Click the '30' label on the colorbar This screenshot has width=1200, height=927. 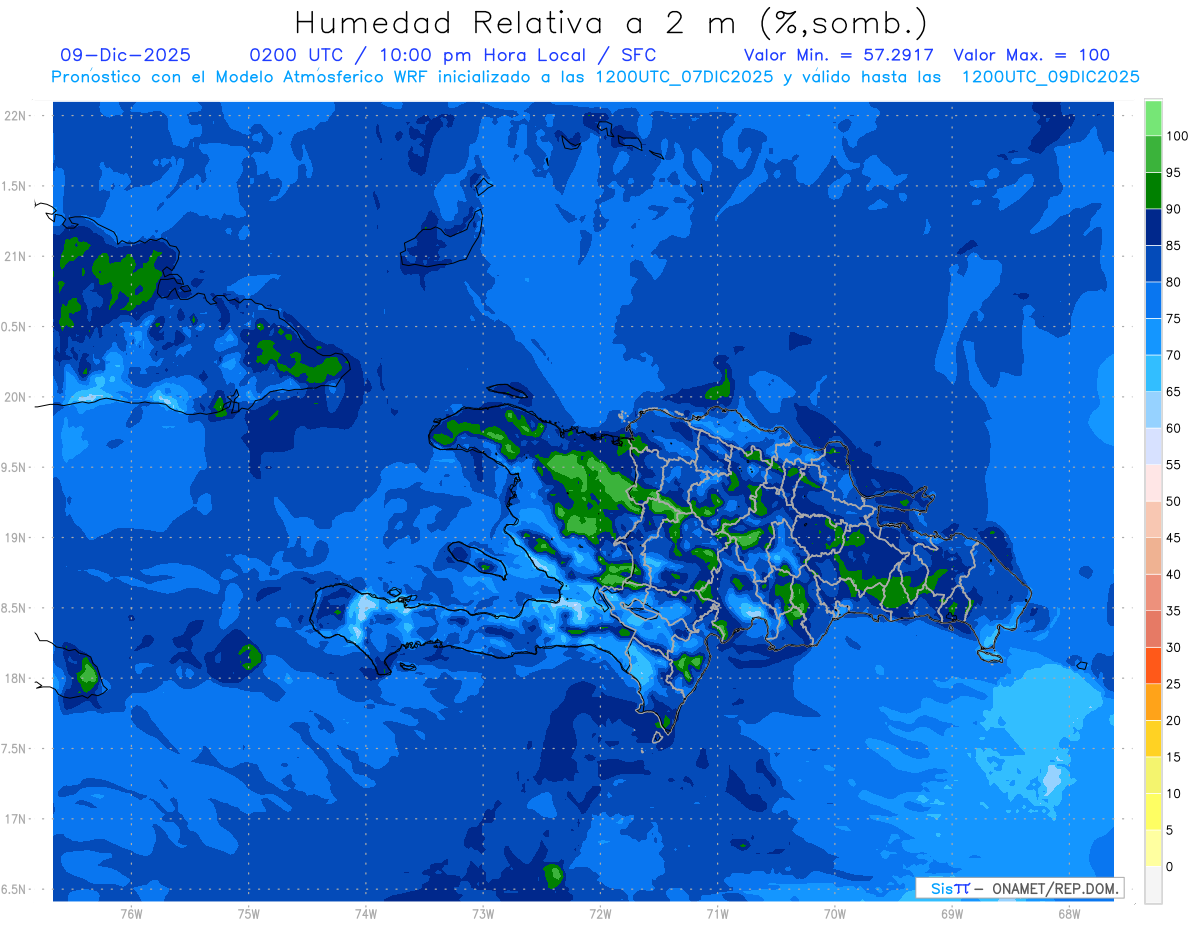pyautogui.click(x=1173, y=647)
